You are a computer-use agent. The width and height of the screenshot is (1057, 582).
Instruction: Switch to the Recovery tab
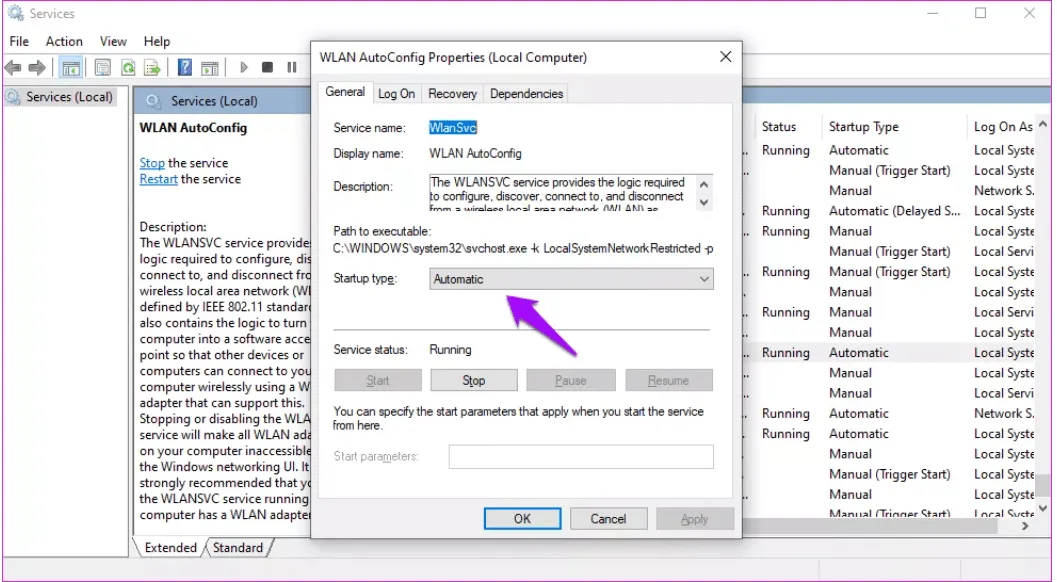pyautogui.click(x=452, y=94)
